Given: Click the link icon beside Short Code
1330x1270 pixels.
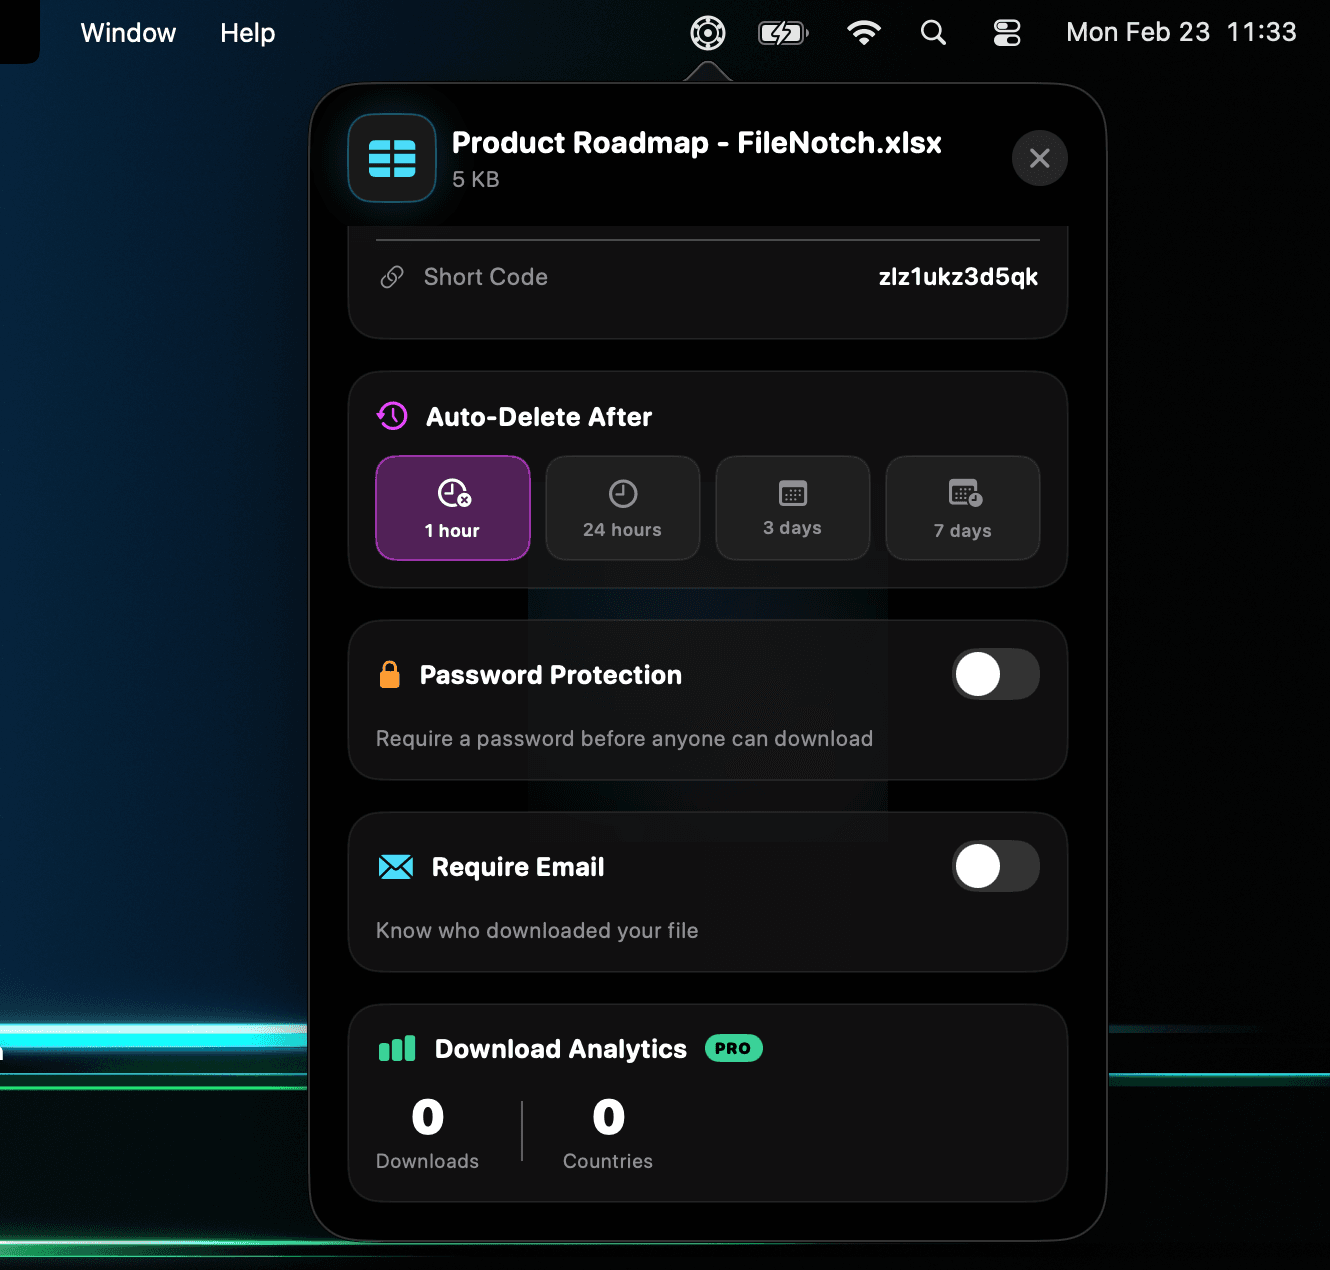Looking at the screenshot, I should 391,277.
